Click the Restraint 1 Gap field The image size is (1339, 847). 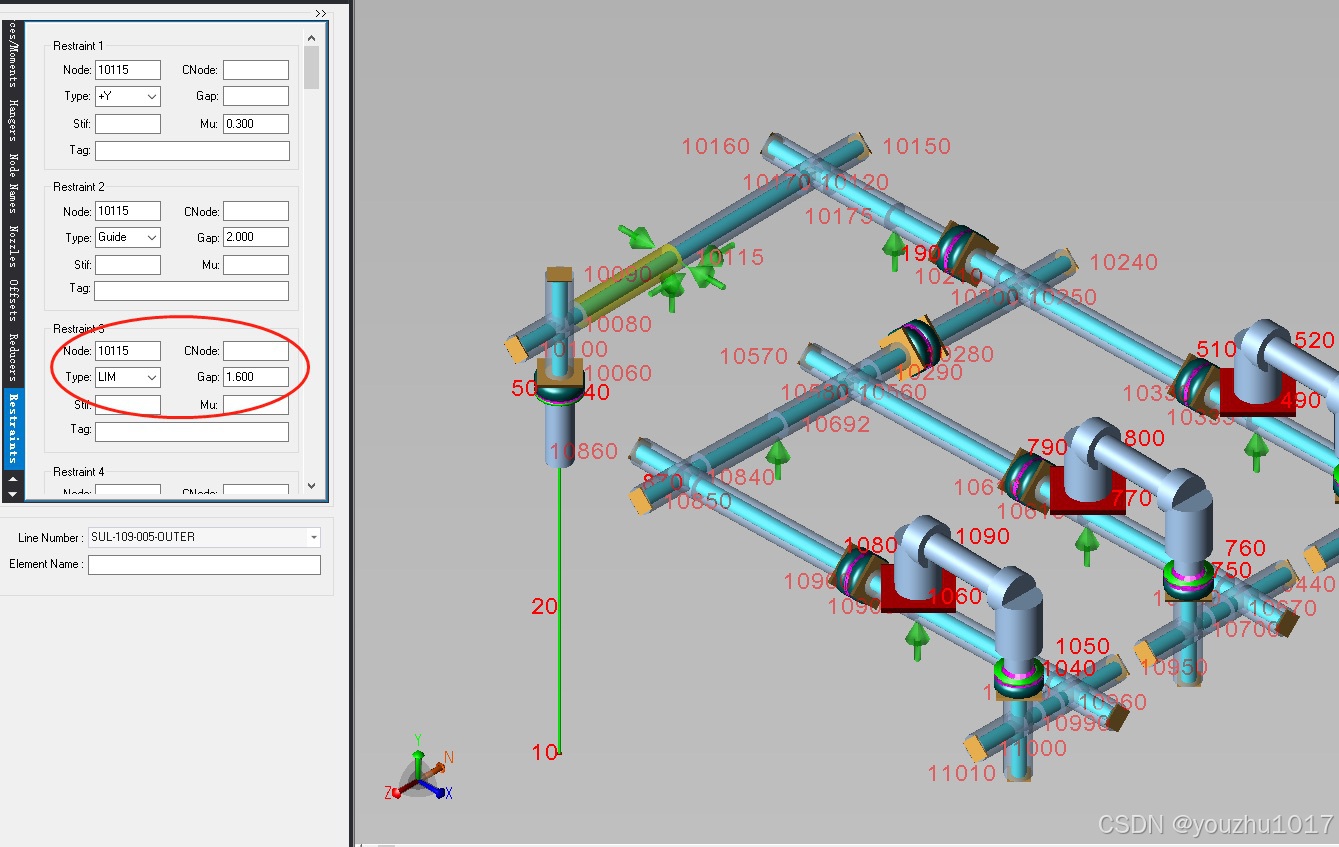tap(255, 97)
